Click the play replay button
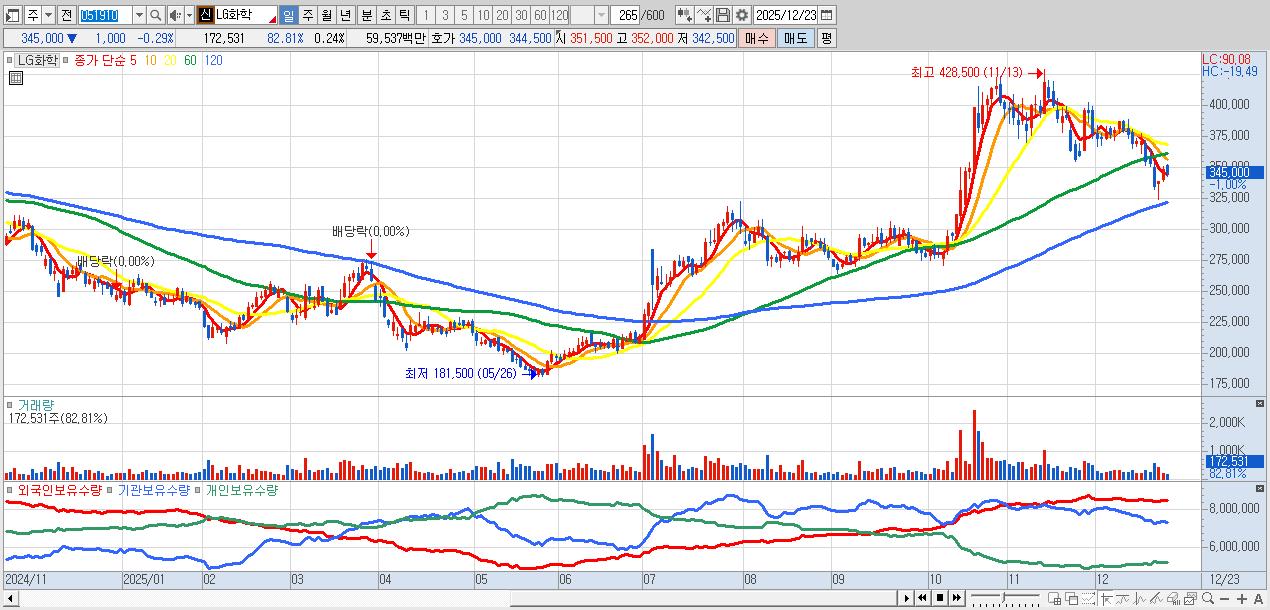This screenshot has width=1270, height=610. (907, 598)
